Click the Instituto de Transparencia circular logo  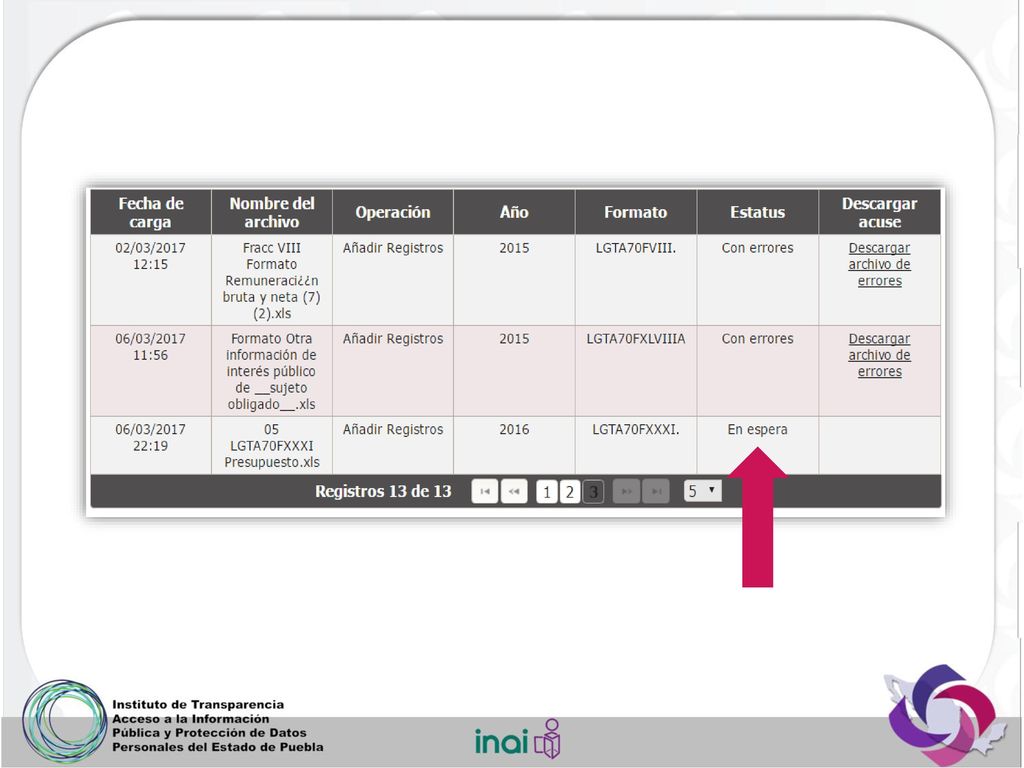pyautogui.click(x=64, y=722)
